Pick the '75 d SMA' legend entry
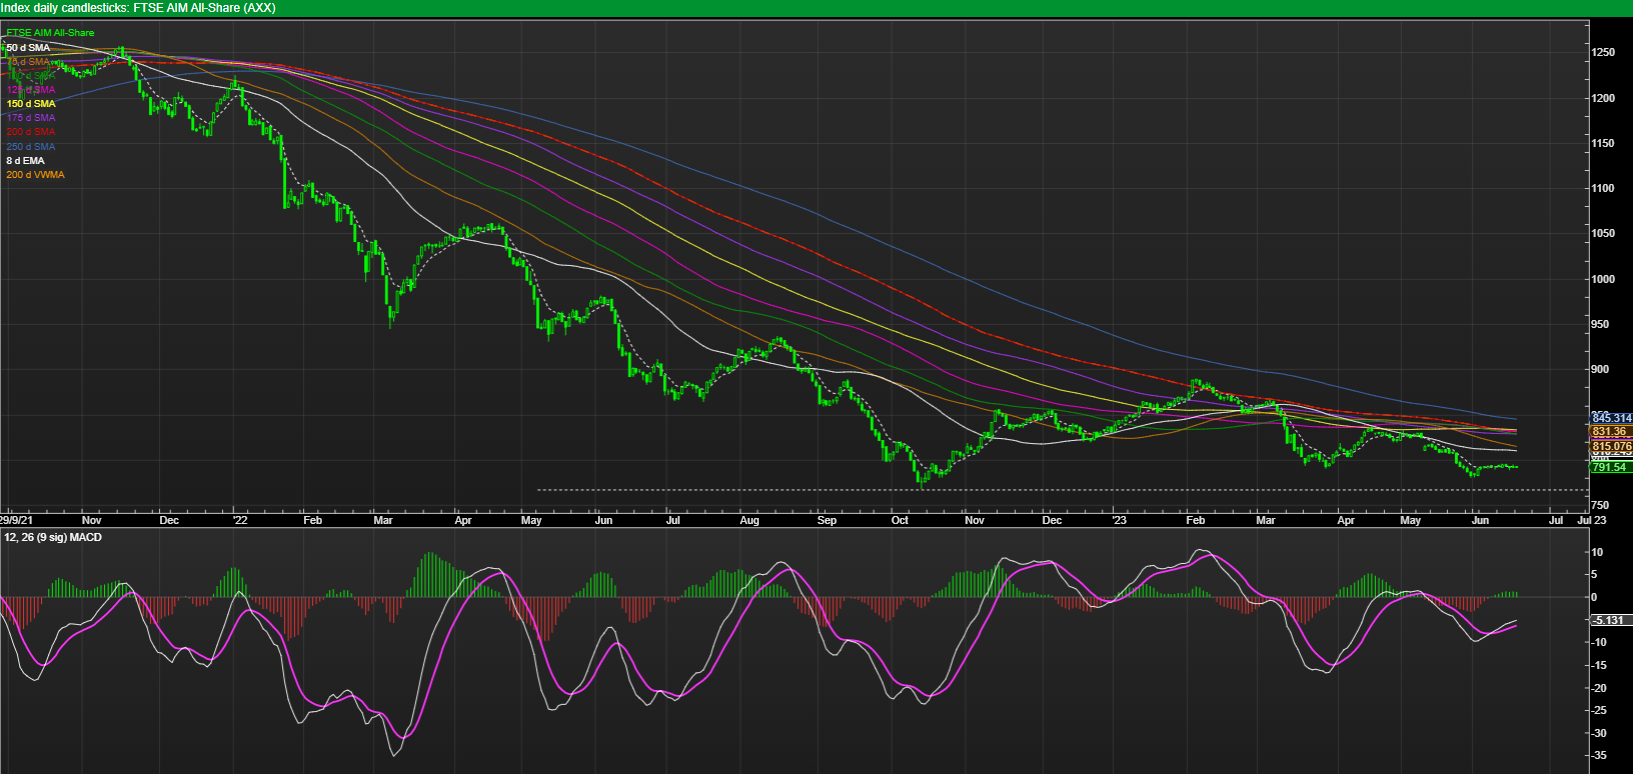Viewport: 1633px width, 774px height. point(28,62)
